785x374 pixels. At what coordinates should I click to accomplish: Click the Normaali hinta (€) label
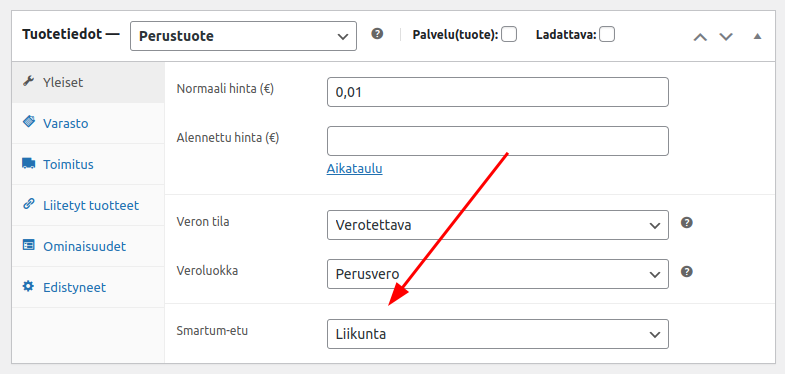(x=225, y=89)
